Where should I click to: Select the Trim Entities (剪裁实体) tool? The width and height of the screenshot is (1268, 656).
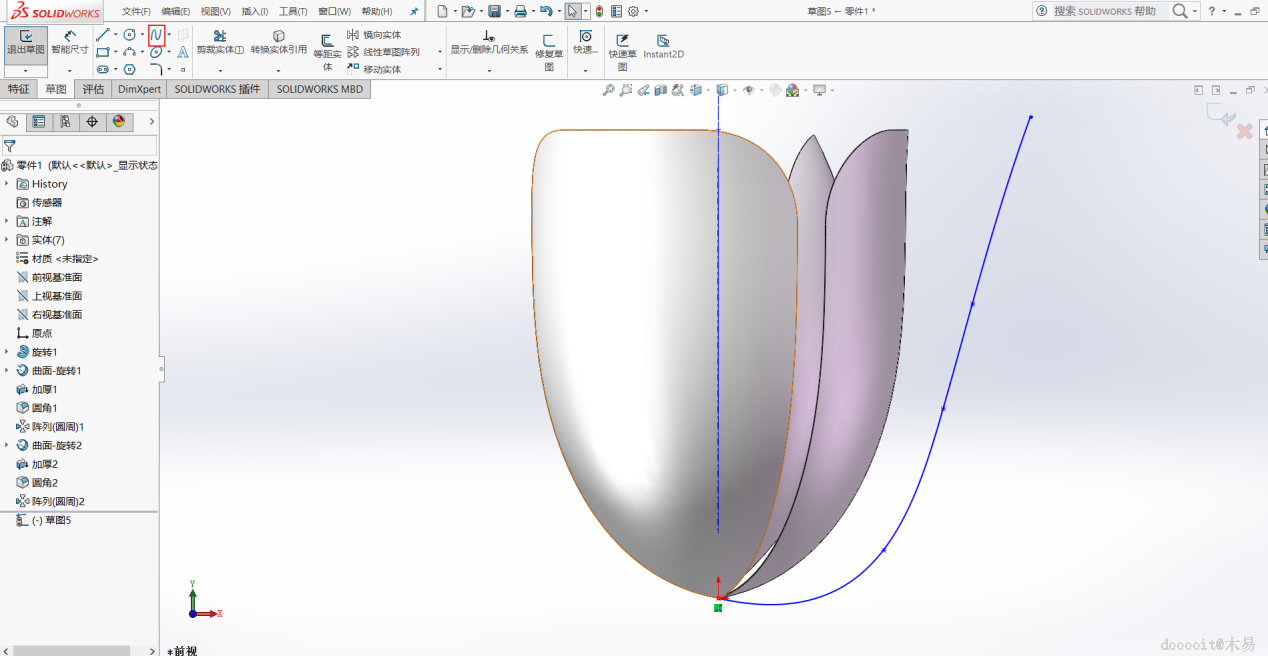tap(220, 42)
